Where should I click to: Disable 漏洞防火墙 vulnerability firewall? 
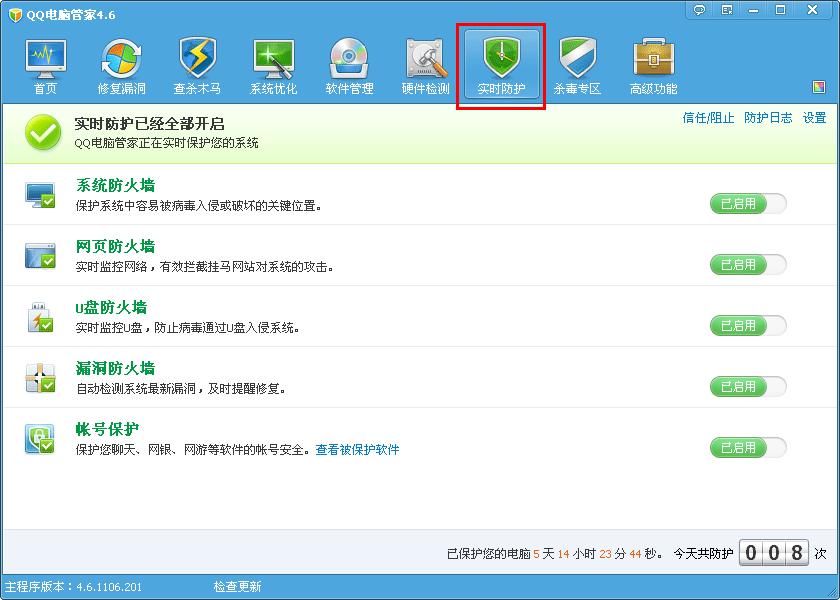tap(748, 386)
